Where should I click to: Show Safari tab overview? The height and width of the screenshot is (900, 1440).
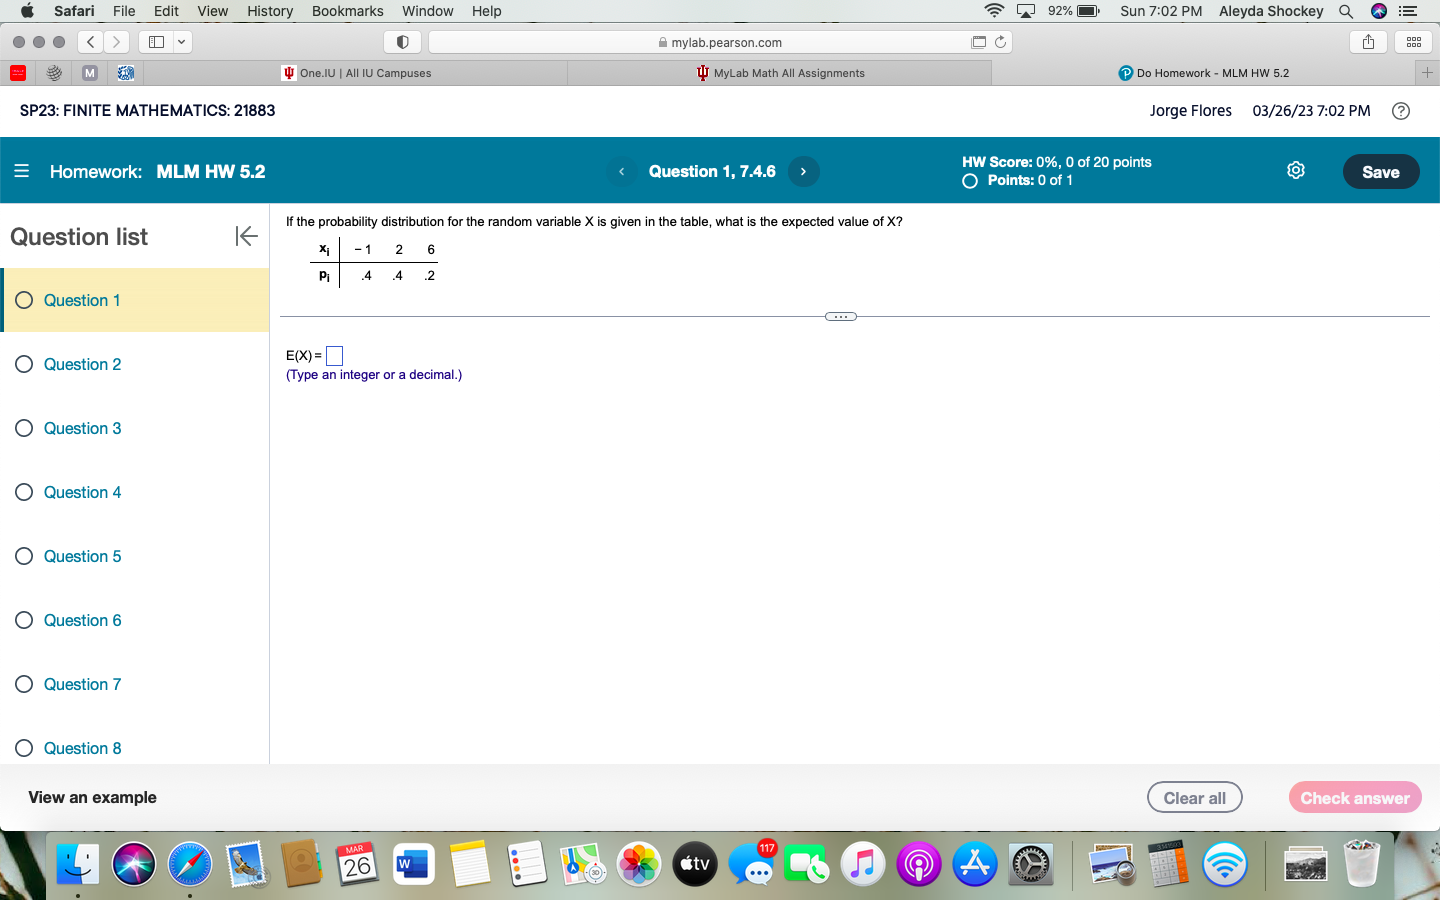1414,42
